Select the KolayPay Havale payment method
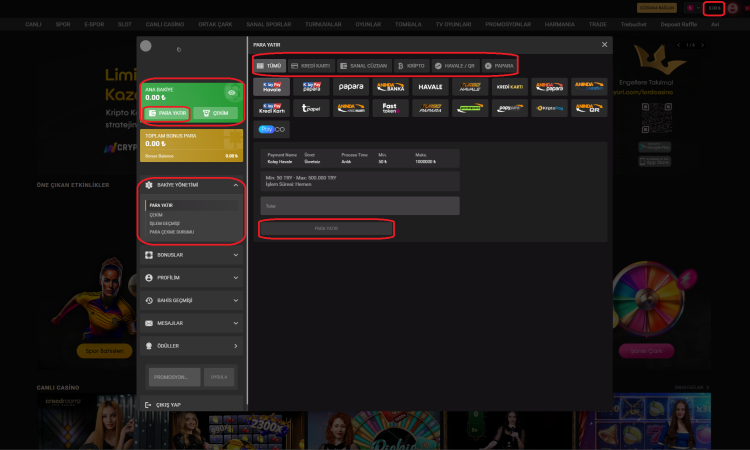Image resolution: width=750 pixels, height=450 pixels. 271,87
